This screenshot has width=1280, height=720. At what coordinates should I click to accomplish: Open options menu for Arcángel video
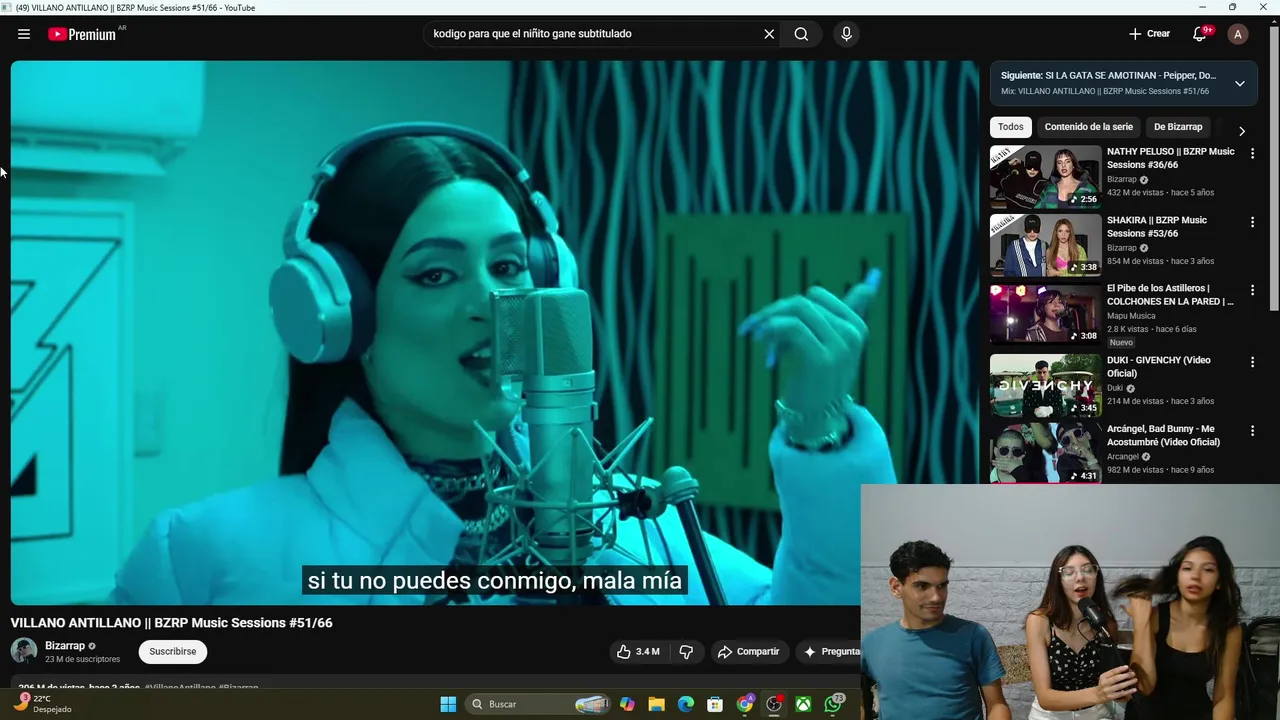1252,431
